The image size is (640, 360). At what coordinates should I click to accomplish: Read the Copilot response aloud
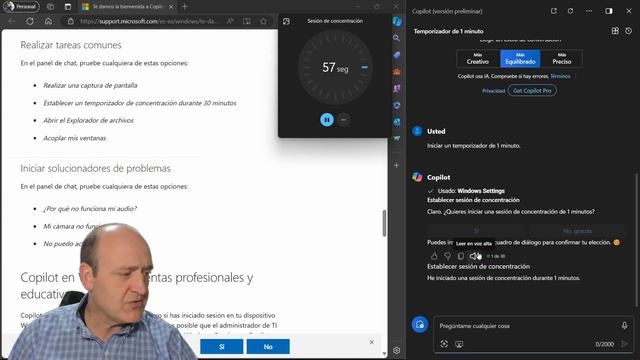tap(473, 256)
